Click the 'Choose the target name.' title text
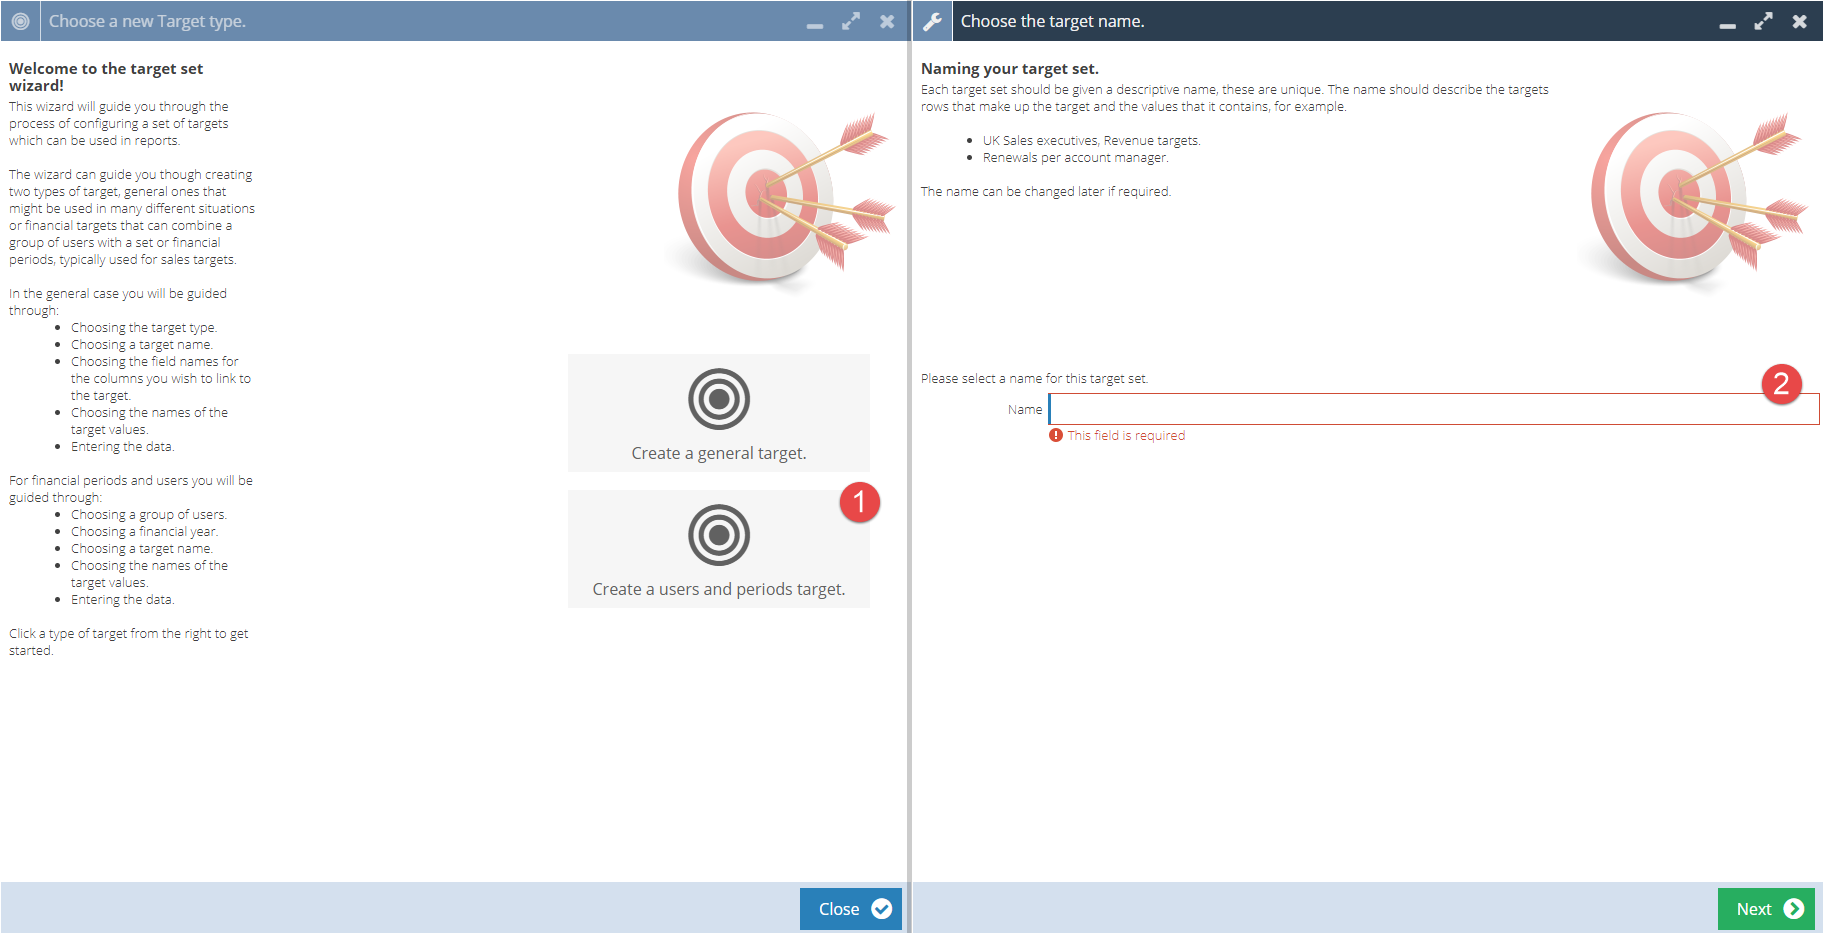Screen dimensions: 1823x933 click(1052, 21)
